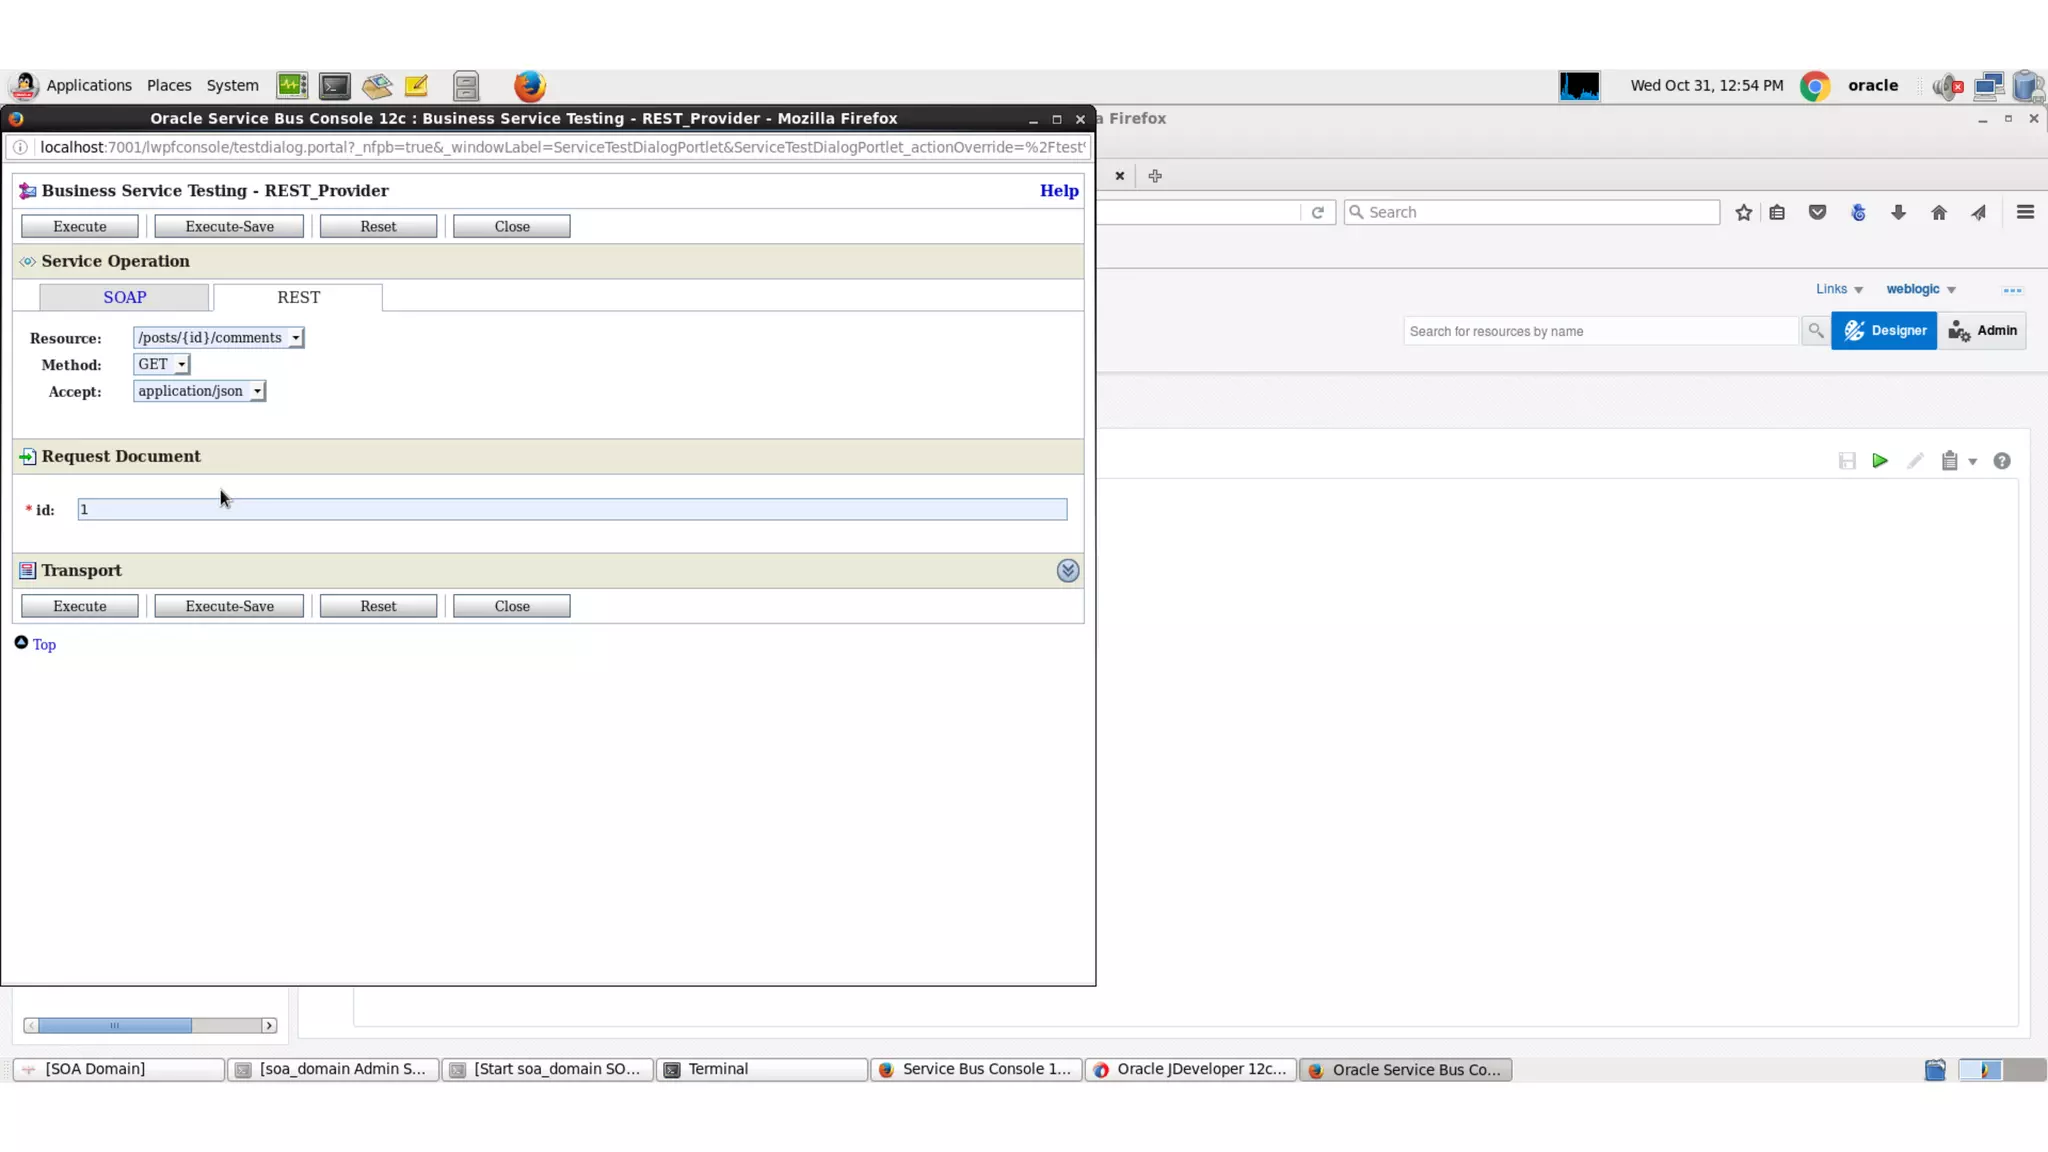The width and height of the screenshot is (2048, 1152).
Task: Click the Firefox downloads arrow icon
Action: 1898,212
